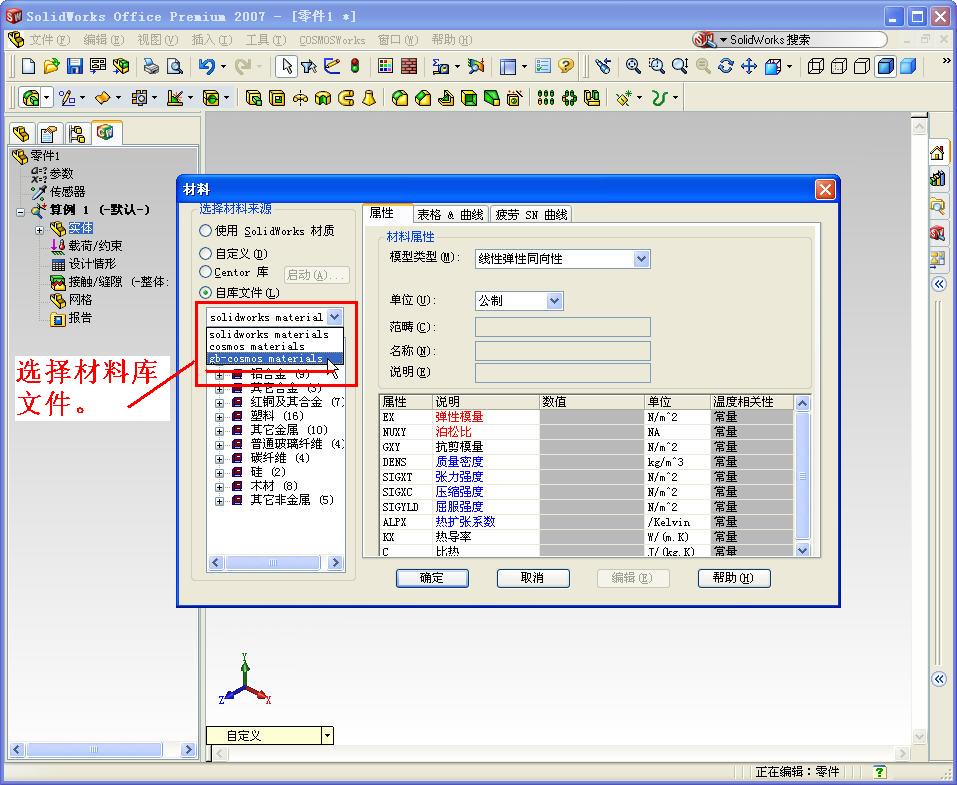957x785 pixels.
Task: Click the Wireframe display icon
Action: 815,66
